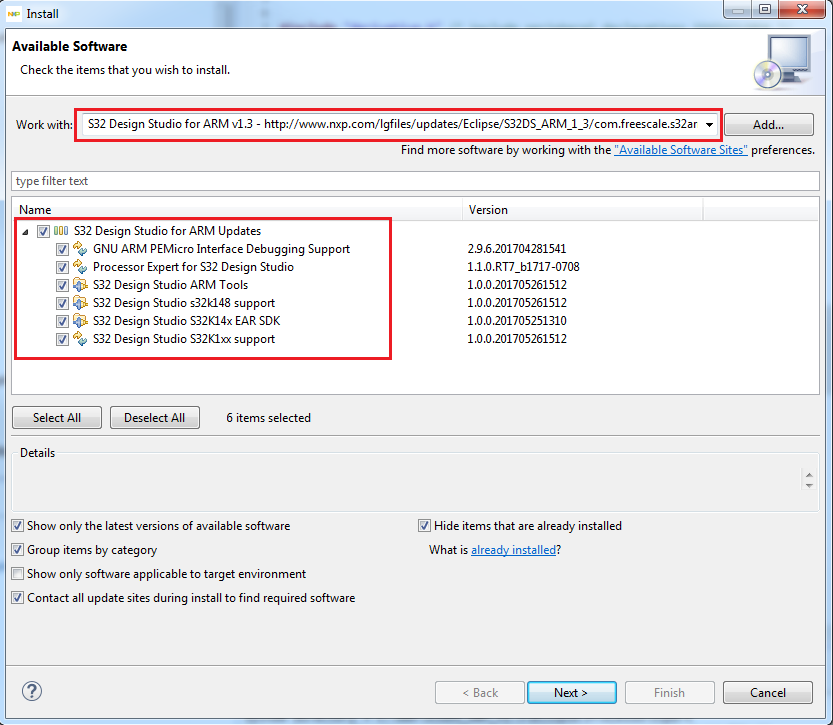The image size is (833, 725).
Task: Click the Processor Expert for S32 Design Studio icon
Action: pyautogui.click(x=80, y=267)
